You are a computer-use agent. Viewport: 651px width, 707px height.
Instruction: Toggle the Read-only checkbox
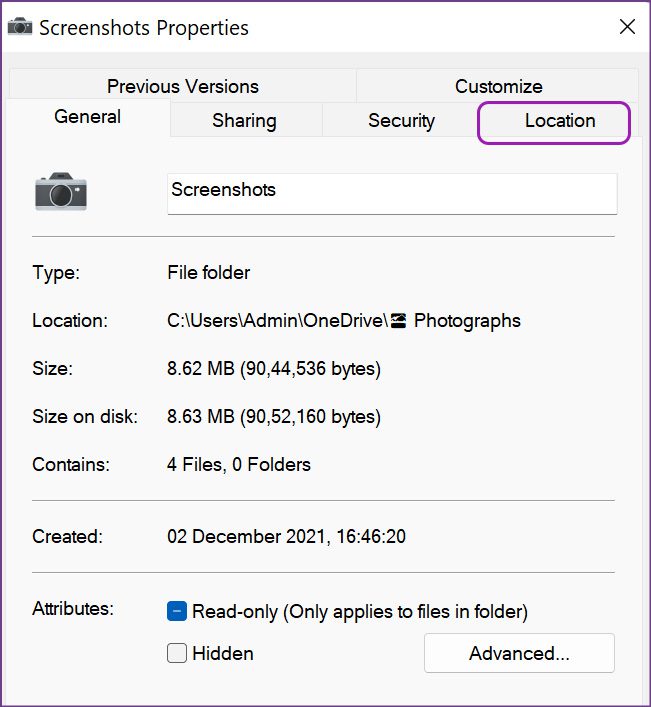click(x=177, y=611)
